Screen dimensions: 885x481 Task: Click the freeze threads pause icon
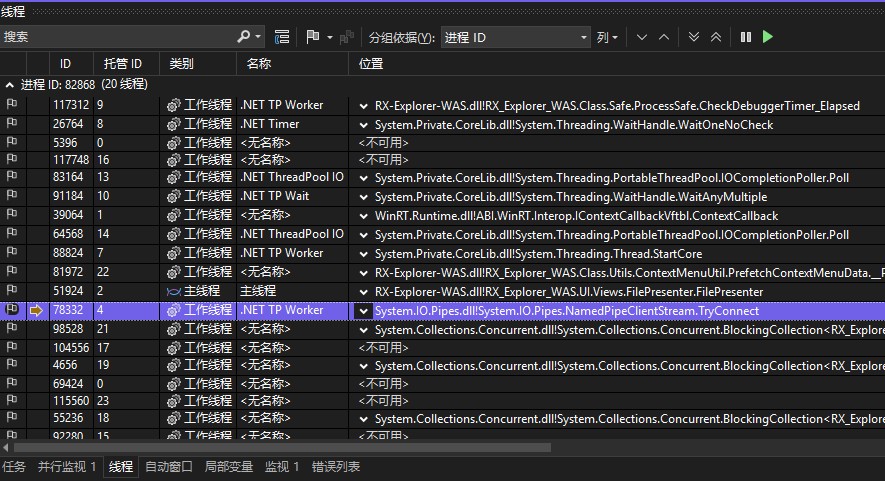(746, 37)
